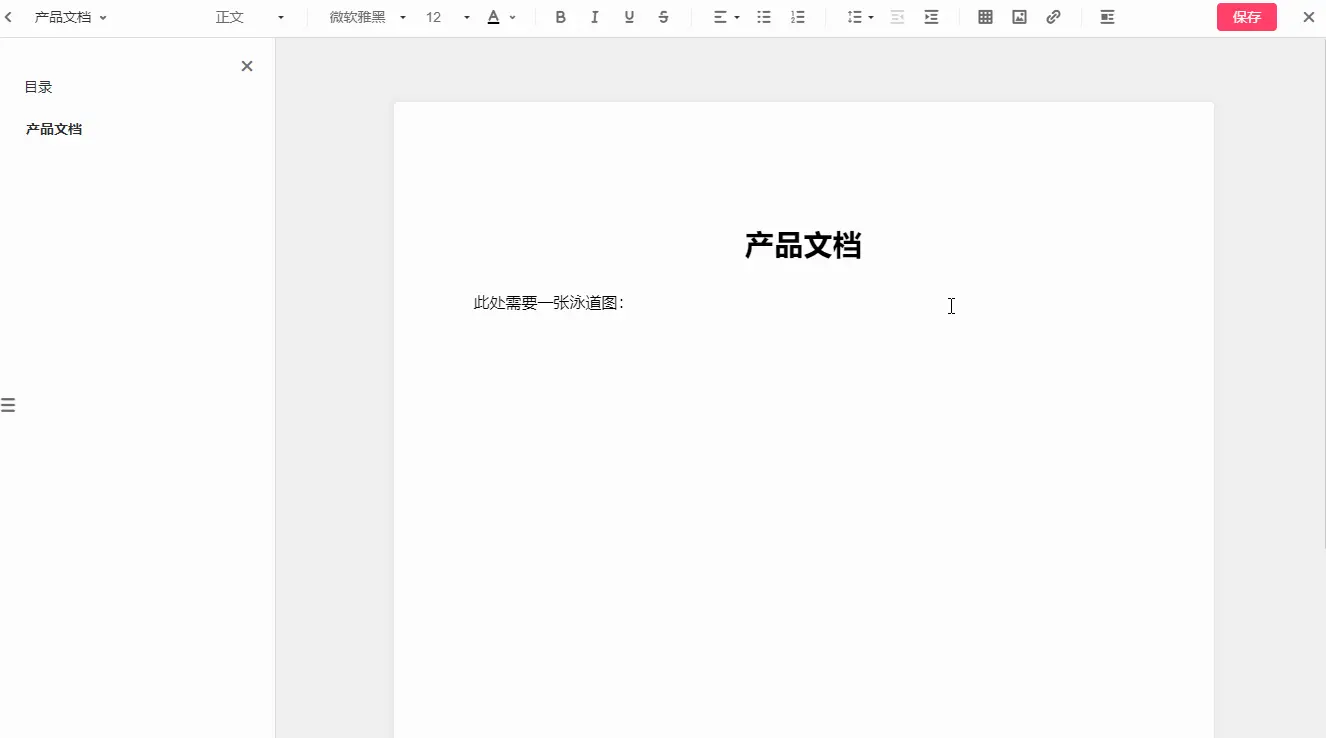Screen dimensions: 1326x738
Task: Toggle the table of contents panel icon
Action: pyautogui.click(x=1107, y=17)
